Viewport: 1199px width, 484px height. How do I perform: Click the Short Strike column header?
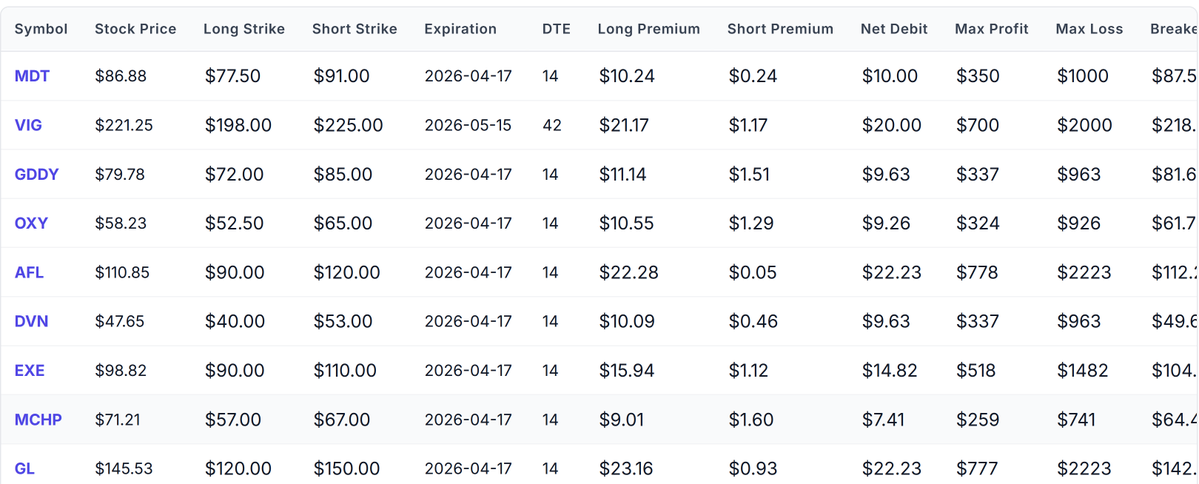point(354,29)
